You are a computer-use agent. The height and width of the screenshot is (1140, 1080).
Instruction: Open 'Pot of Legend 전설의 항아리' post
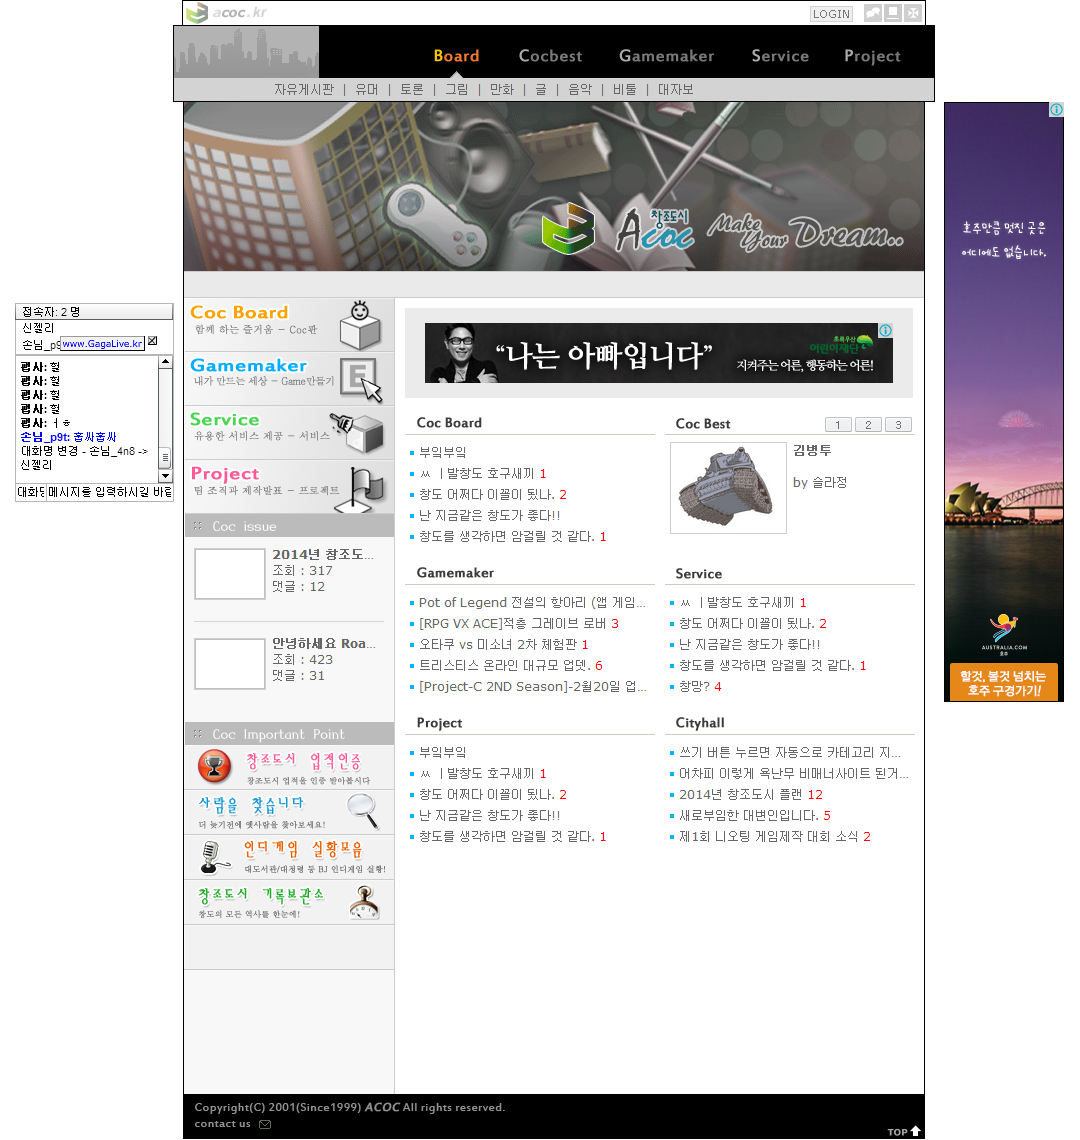[x=532, y=603]
